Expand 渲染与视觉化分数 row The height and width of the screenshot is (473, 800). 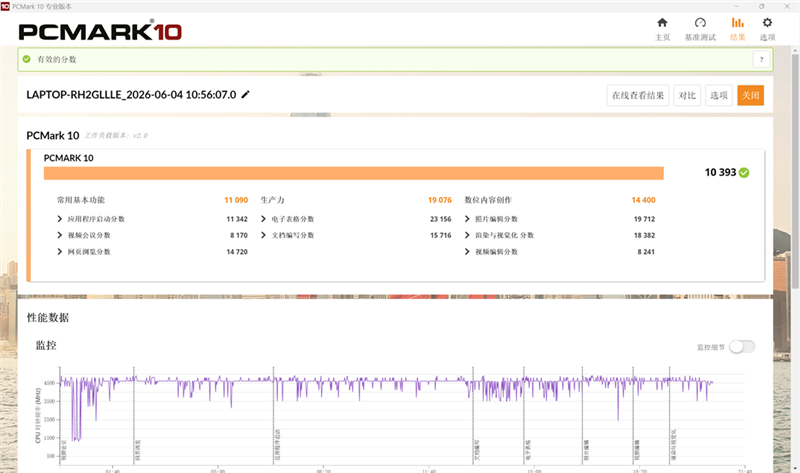[x=467, y=235]
